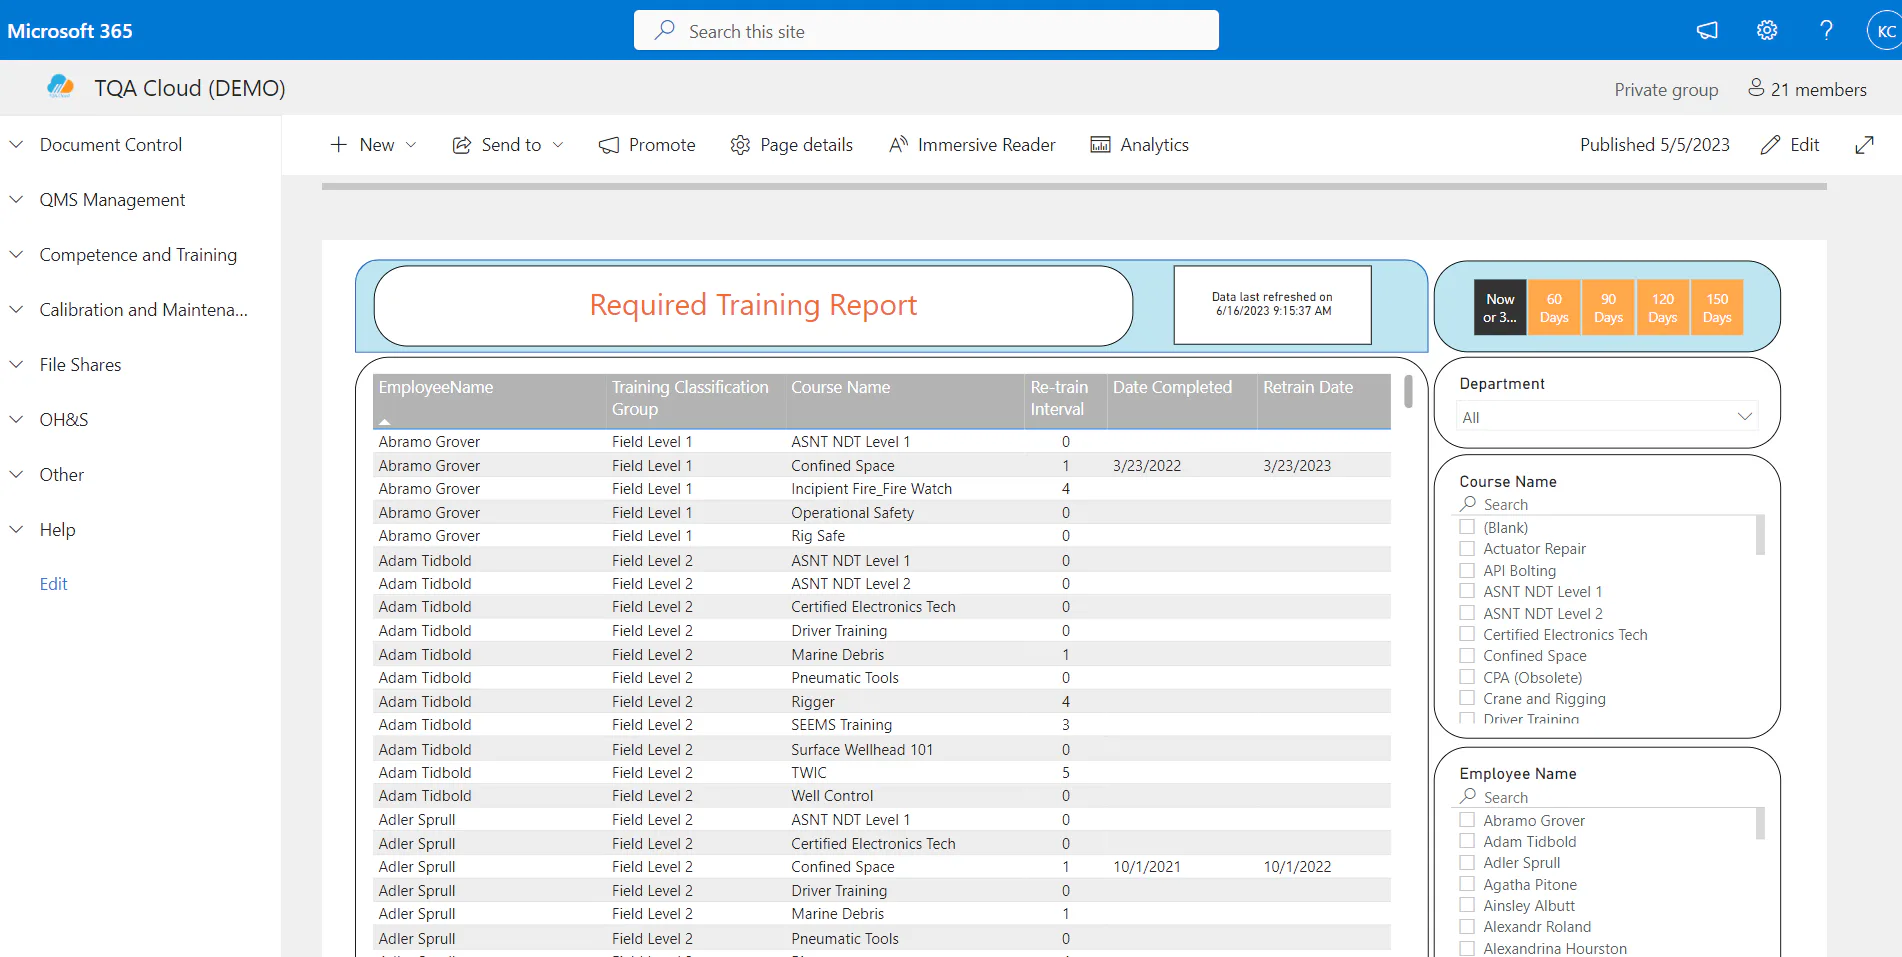
Task: Select the Now or 3... filter tile
Action: tap(1500, 307)
